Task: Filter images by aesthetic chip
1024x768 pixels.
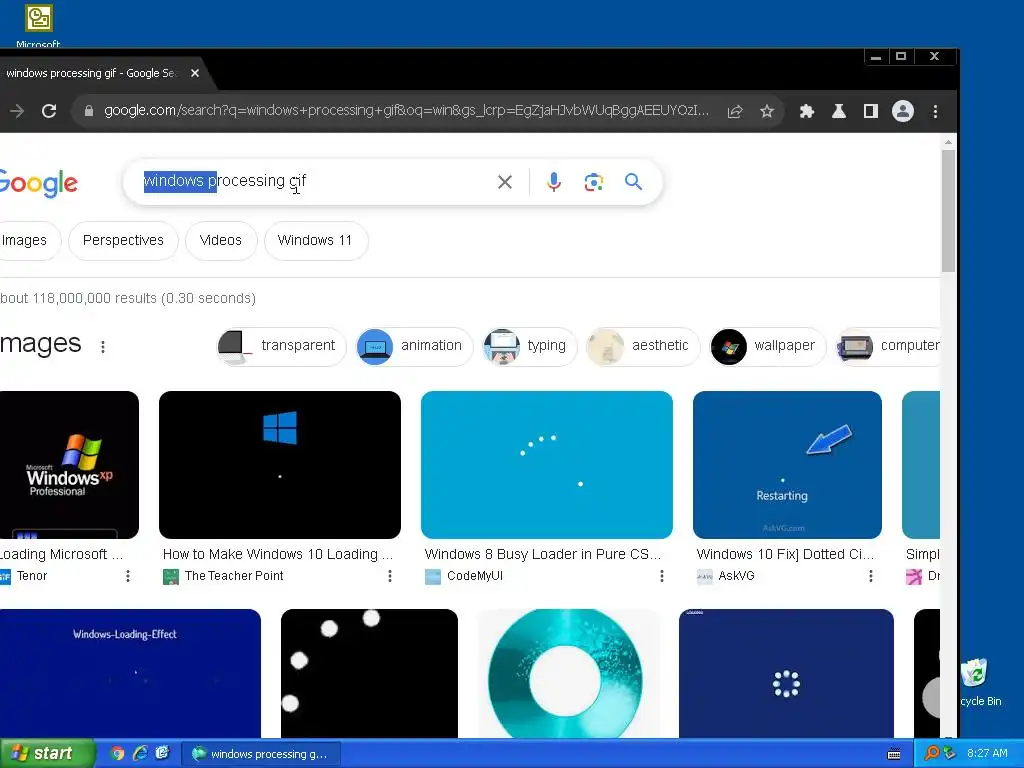Action: point(643,346)
